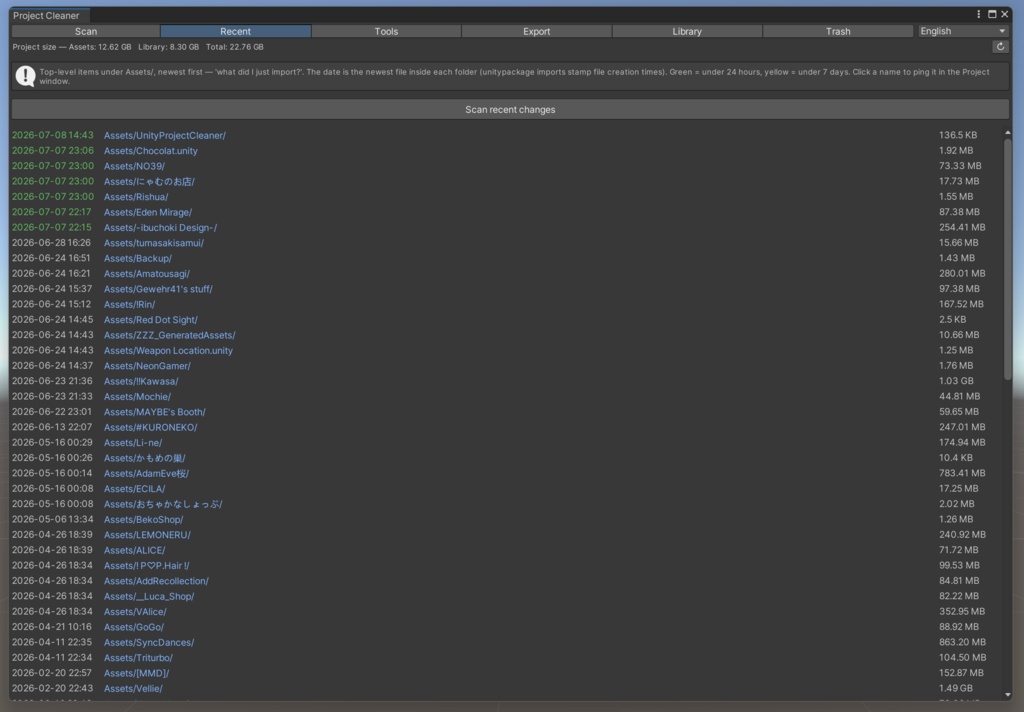Select Assets/Mochie/ entry
This screenshot has height=712, width=1024.
tap(137, 396)
